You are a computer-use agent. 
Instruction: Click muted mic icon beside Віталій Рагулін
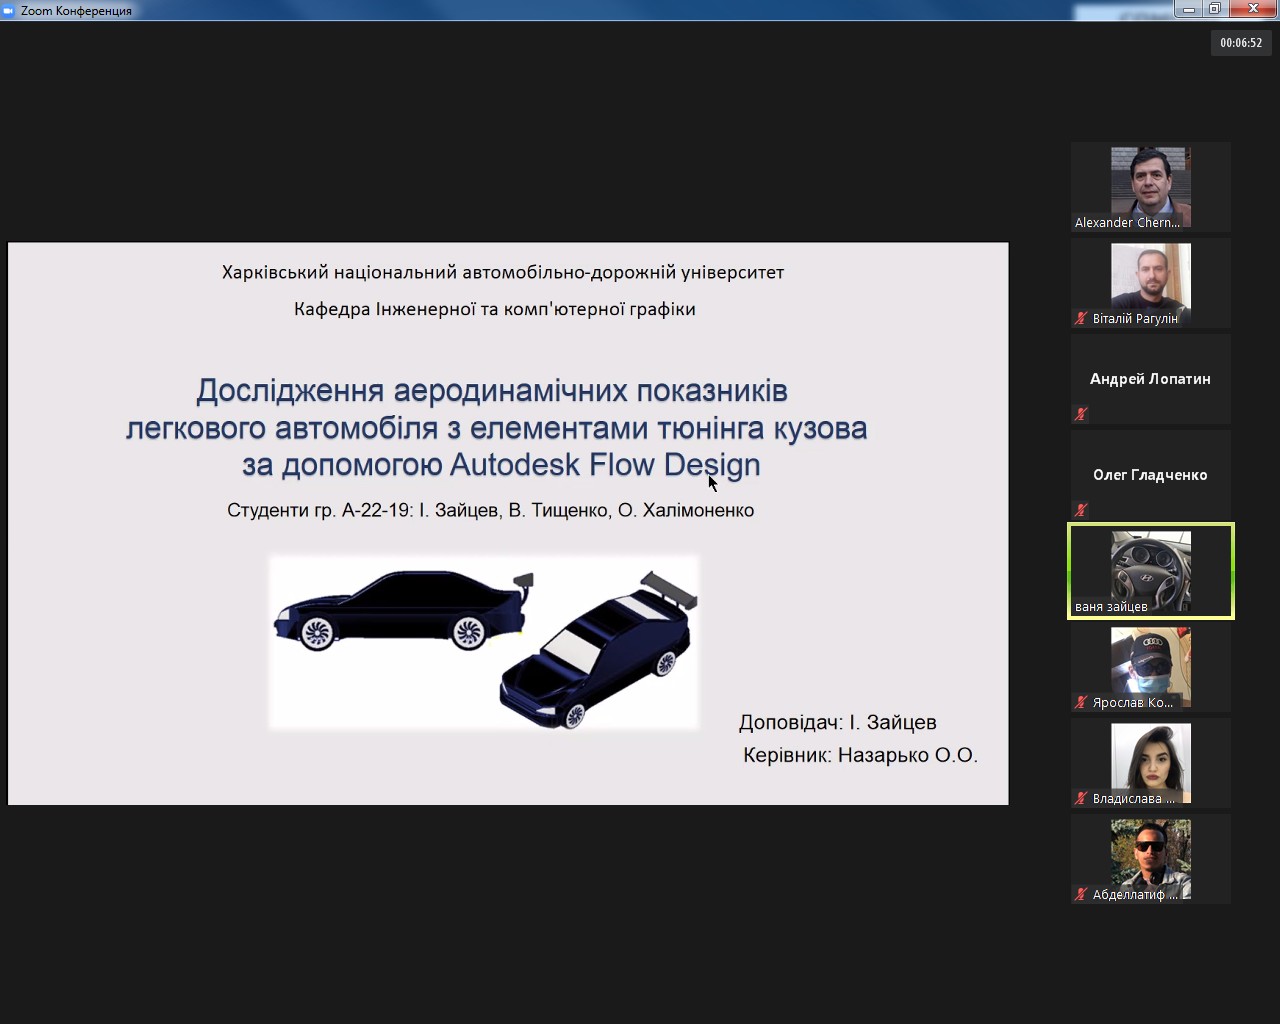pyautogui.click(x=1081, y=319)
